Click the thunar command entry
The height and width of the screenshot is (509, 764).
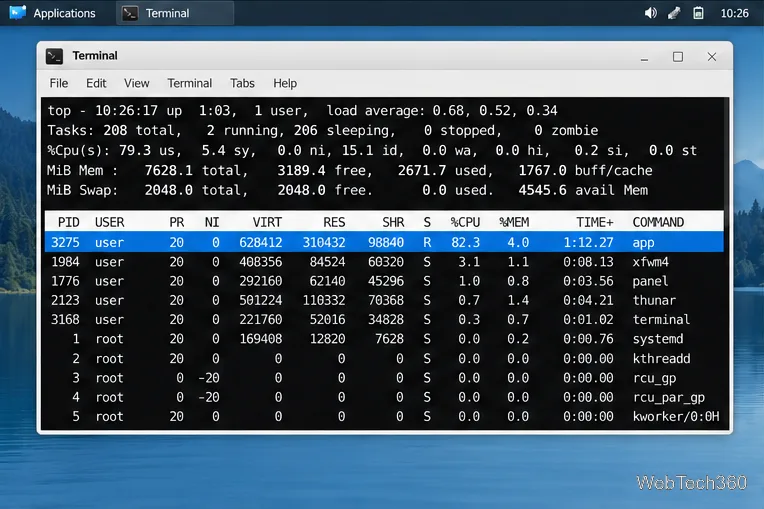click(x=654, y=300)
